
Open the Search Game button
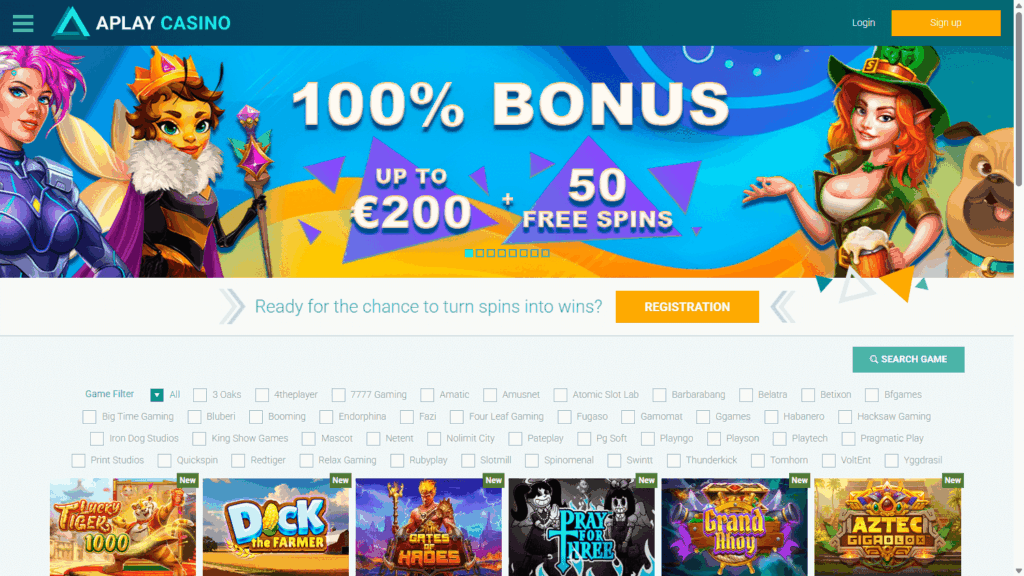(908, 359)
